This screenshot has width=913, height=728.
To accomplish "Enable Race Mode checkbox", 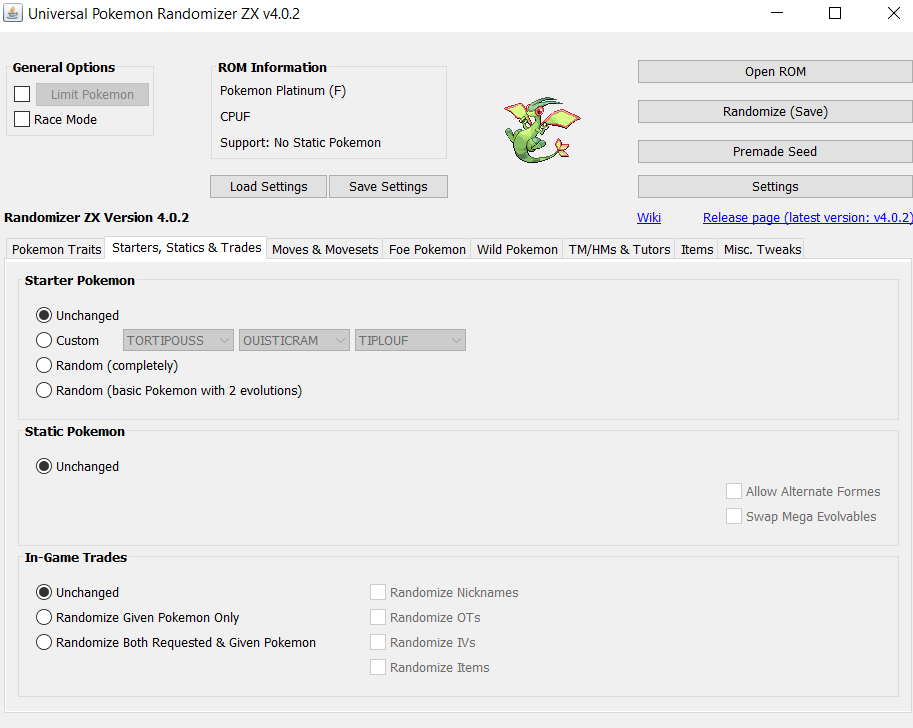I will 22,119.
